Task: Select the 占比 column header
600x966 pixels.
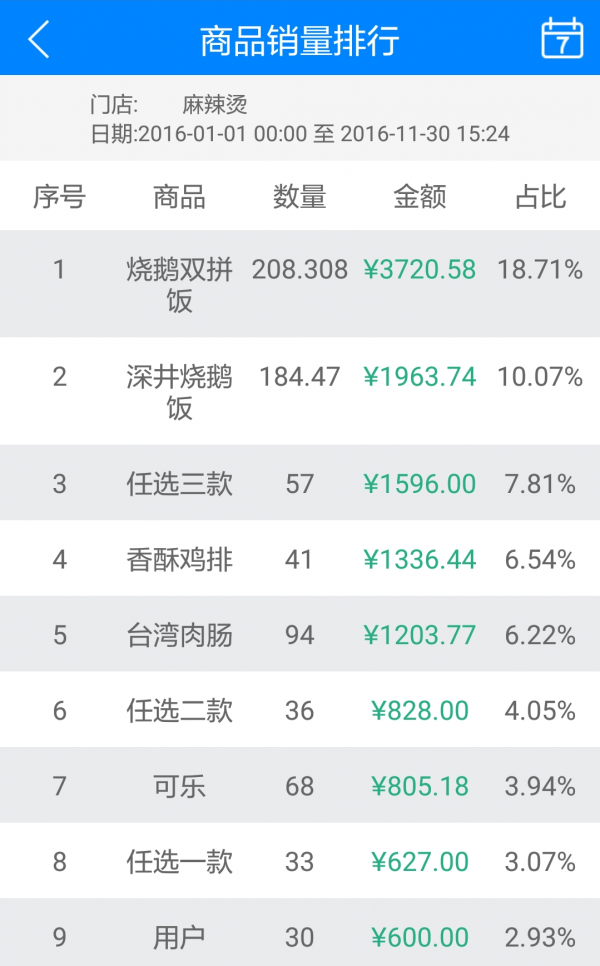Action: pos(540,197)
